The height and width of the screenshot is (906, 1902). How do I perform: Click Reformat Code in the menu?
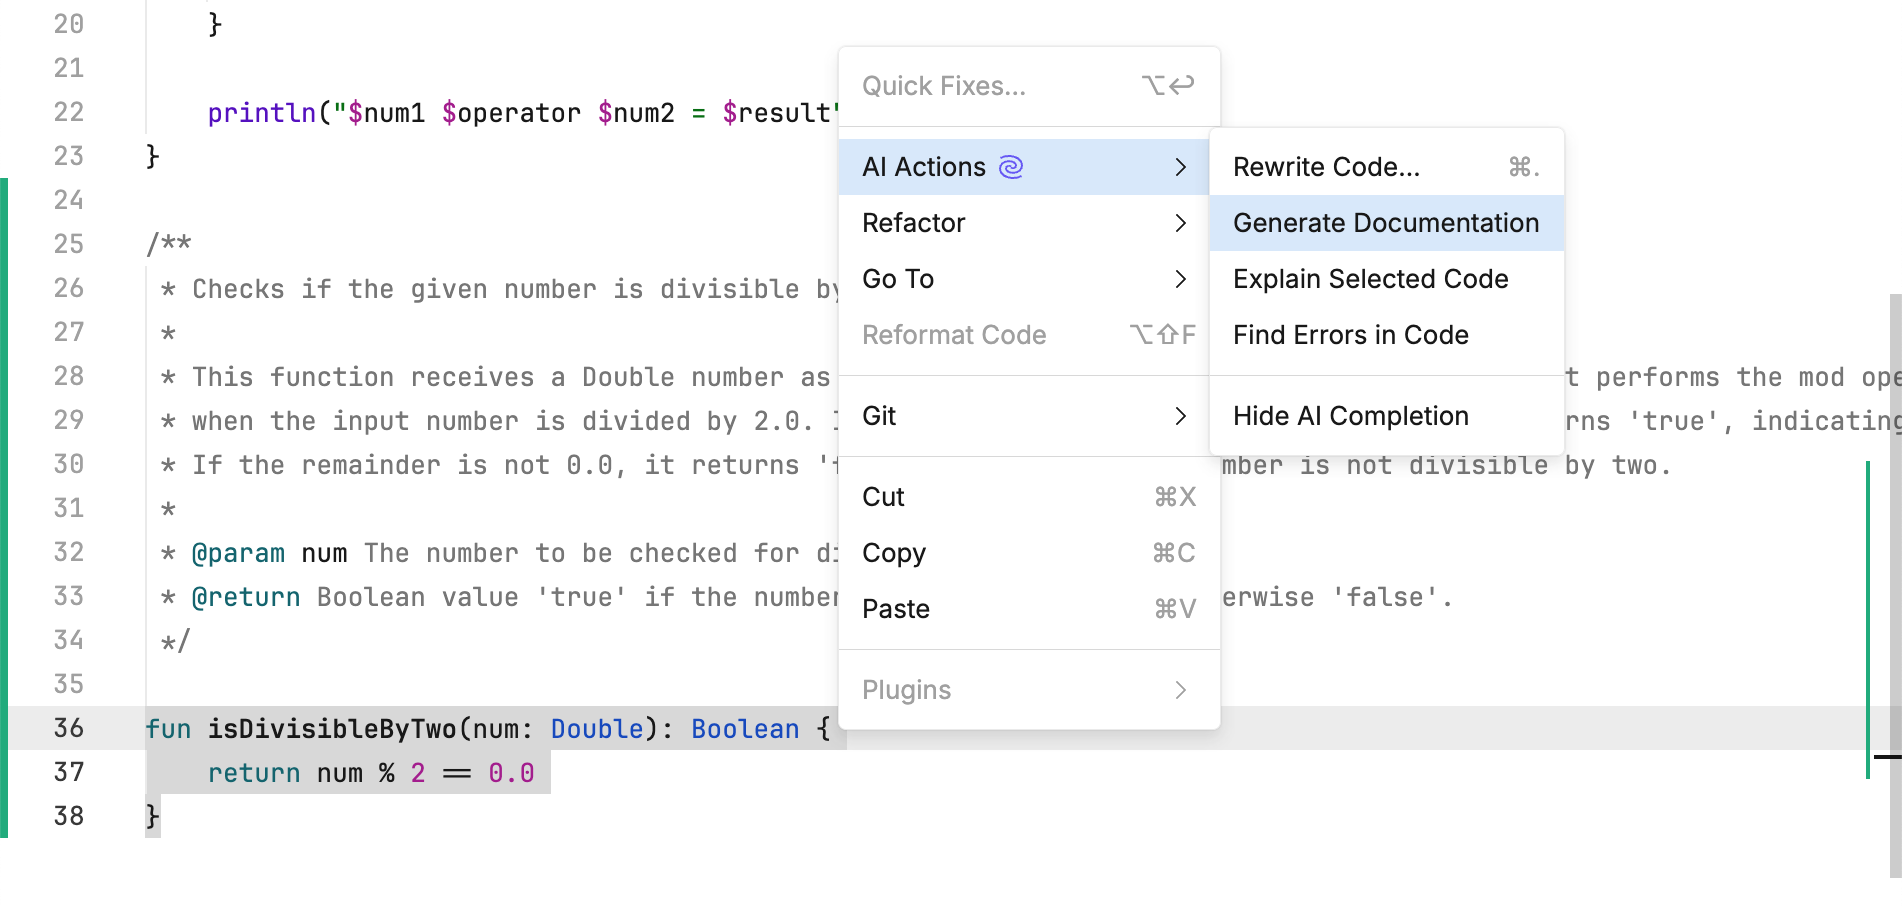point(954,335)
